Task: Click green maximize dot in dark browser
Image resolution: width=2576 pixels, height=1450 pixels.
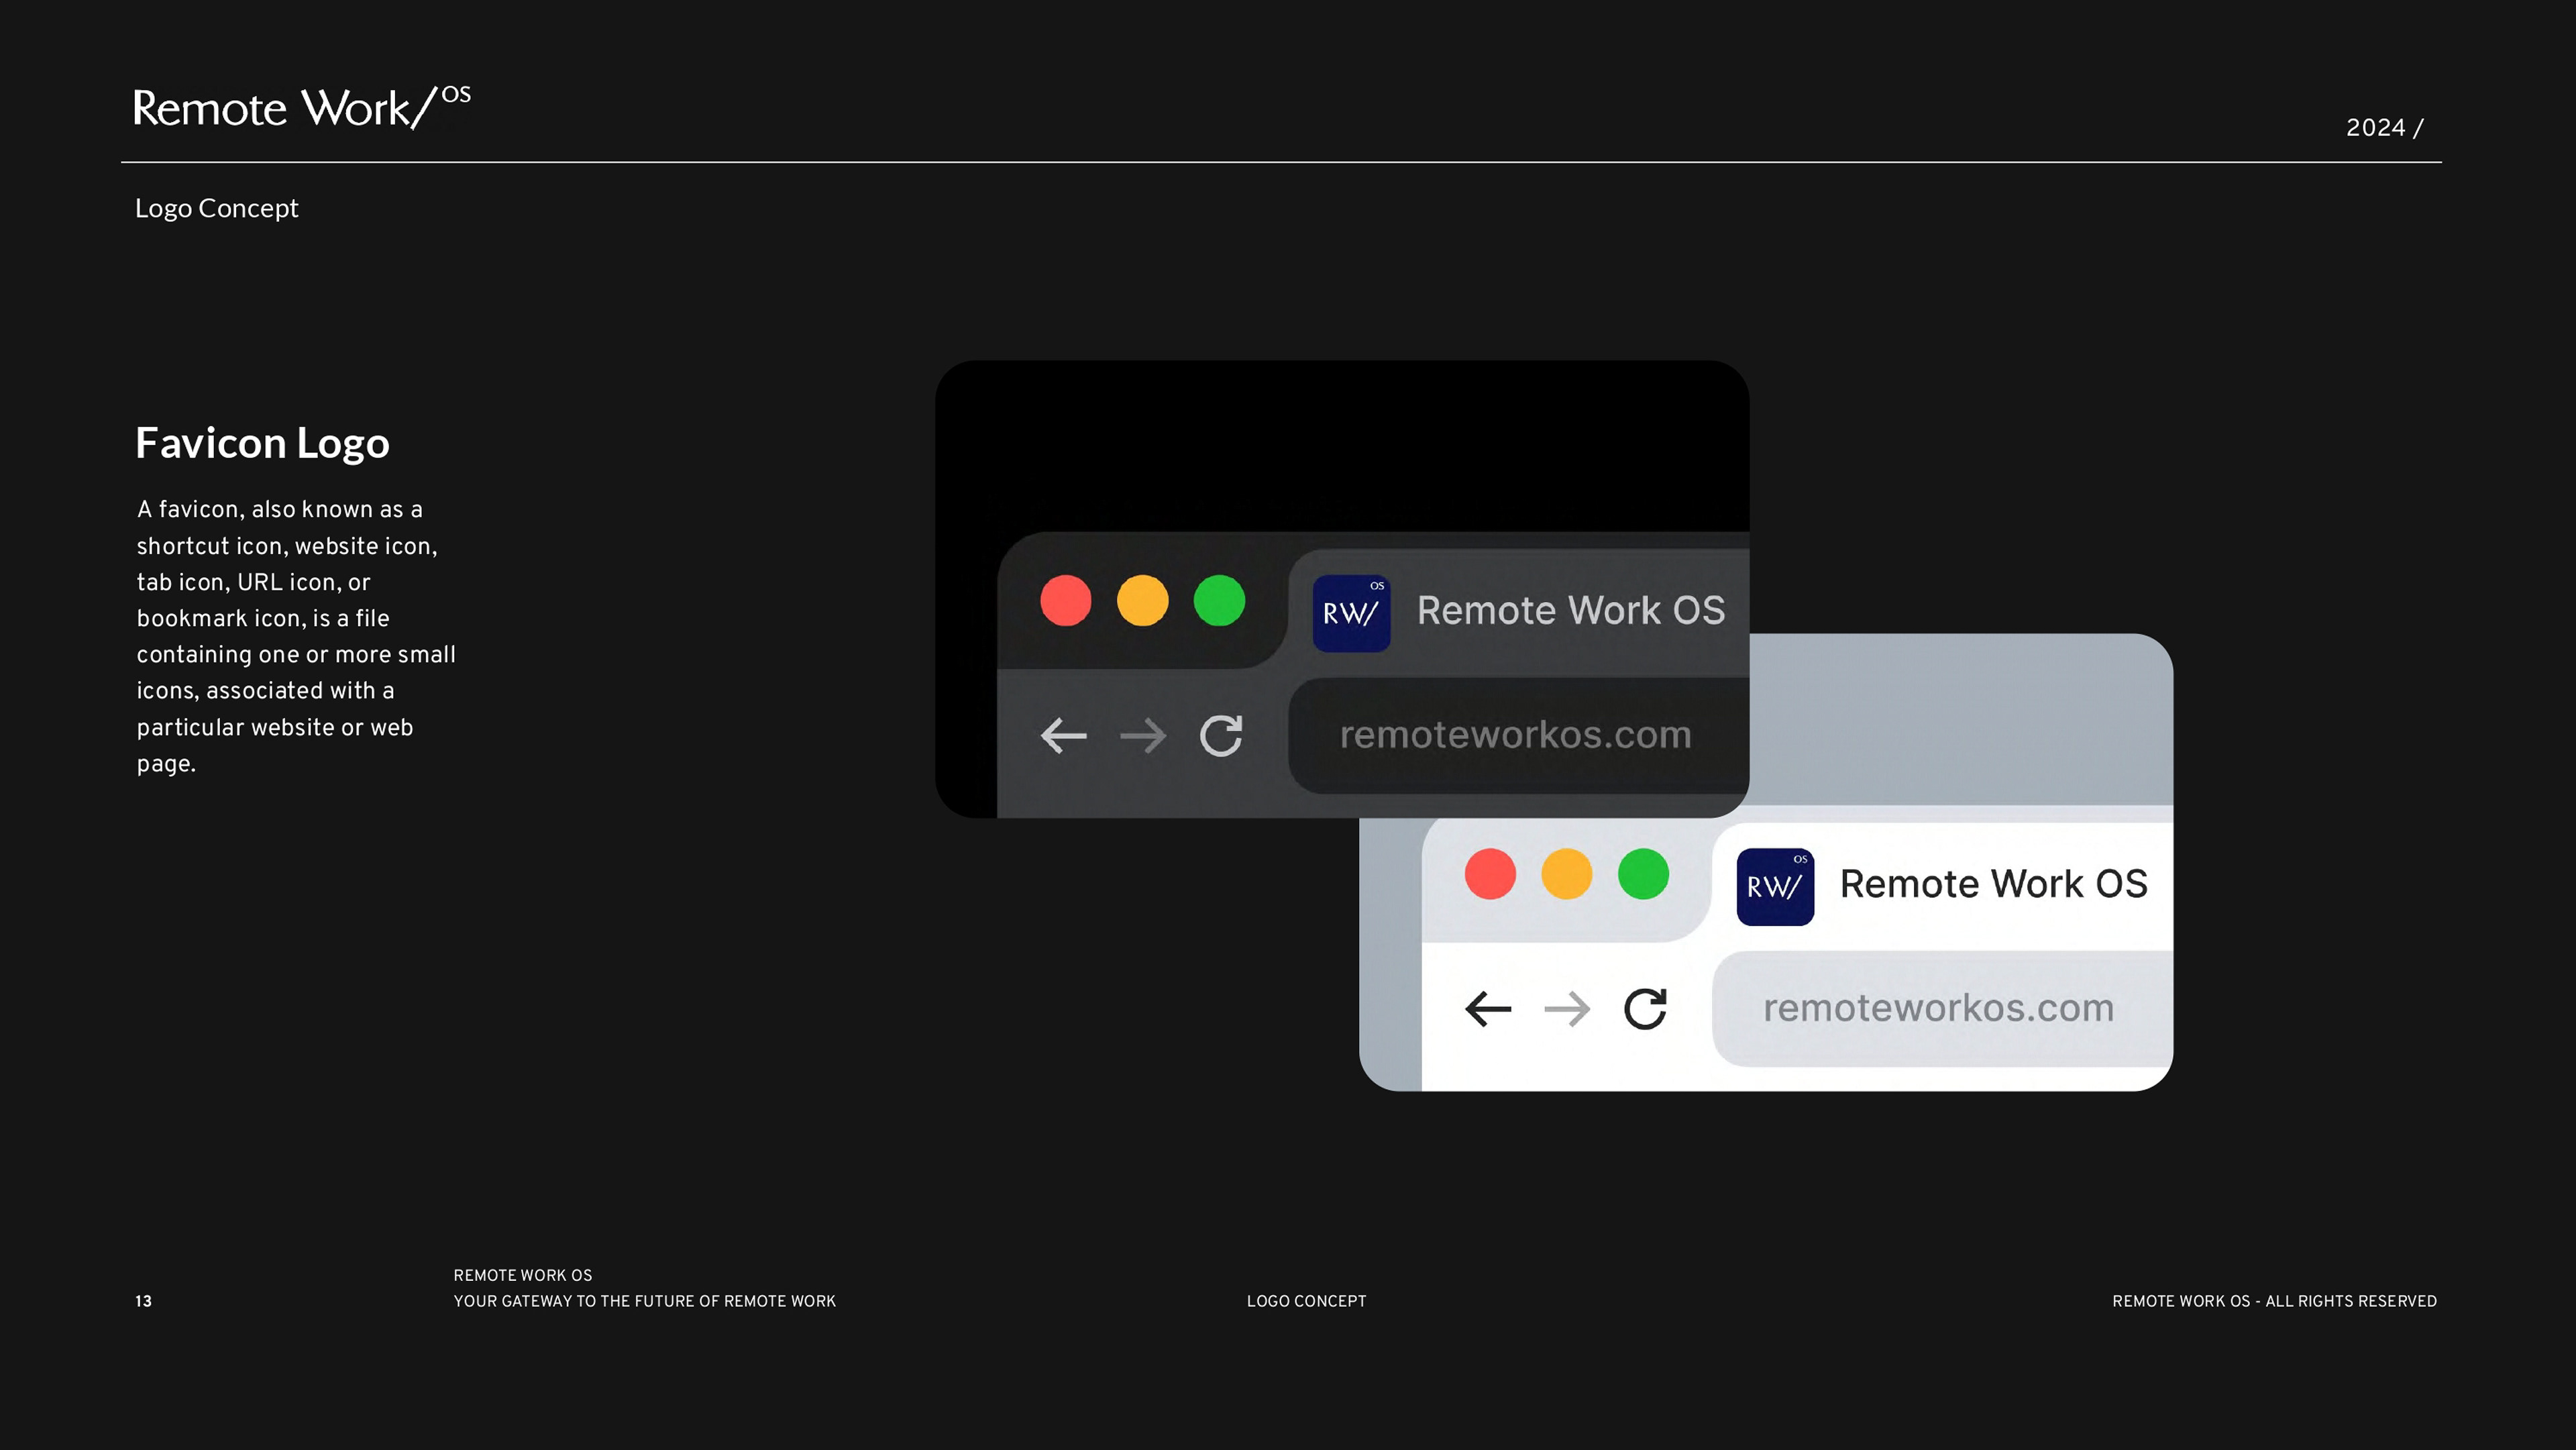Action: pyautogui.click(x=1219, y=601)
